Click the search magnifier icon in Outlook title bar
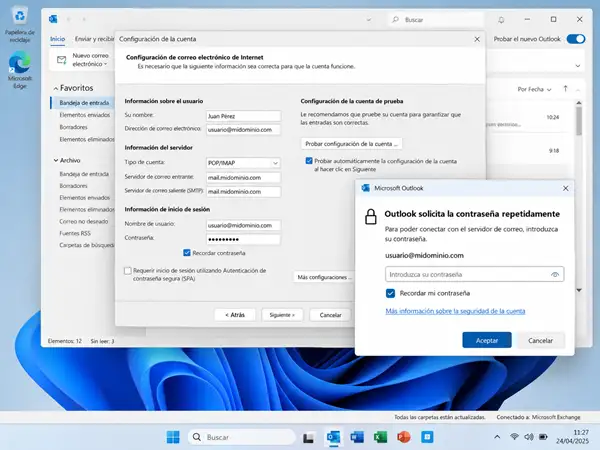Viewport: 600px width, 450px height. pos(396,20)
